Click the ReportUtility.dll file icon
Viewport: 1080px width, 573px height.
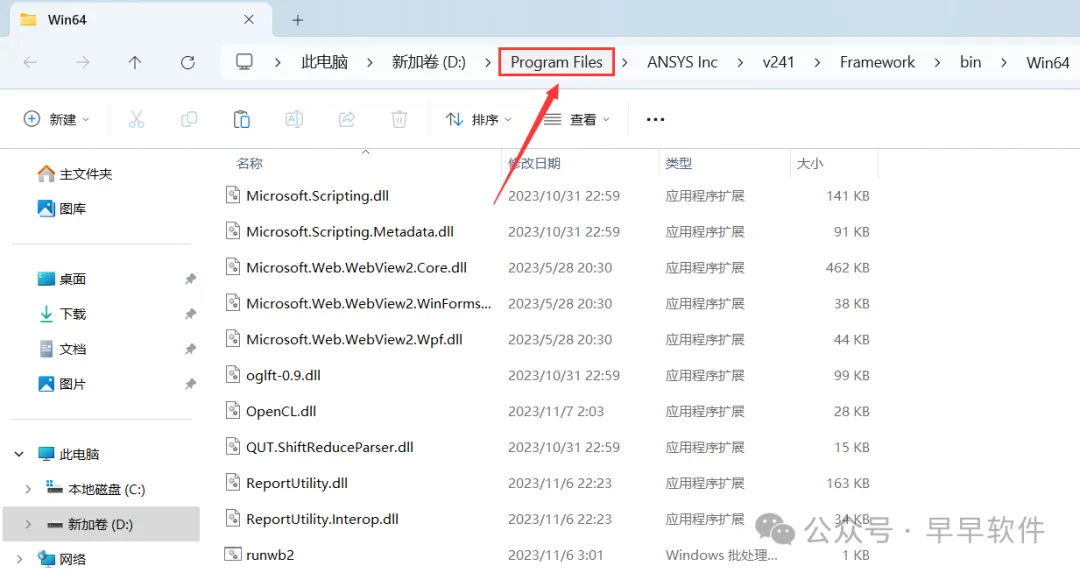tap(233, 482)
